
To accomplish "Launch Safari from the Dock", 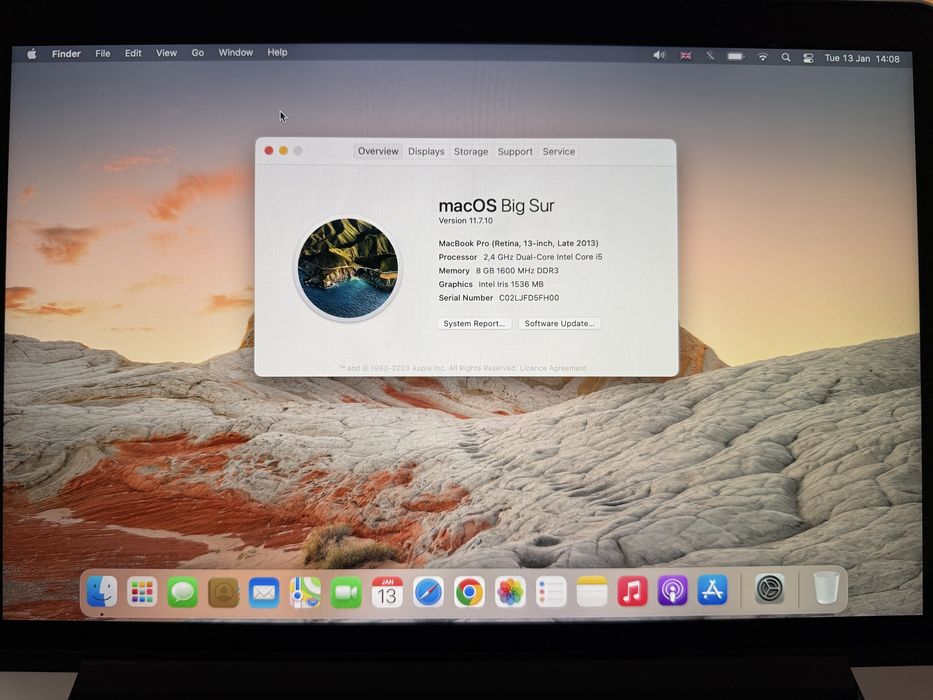I will point(428,592).
